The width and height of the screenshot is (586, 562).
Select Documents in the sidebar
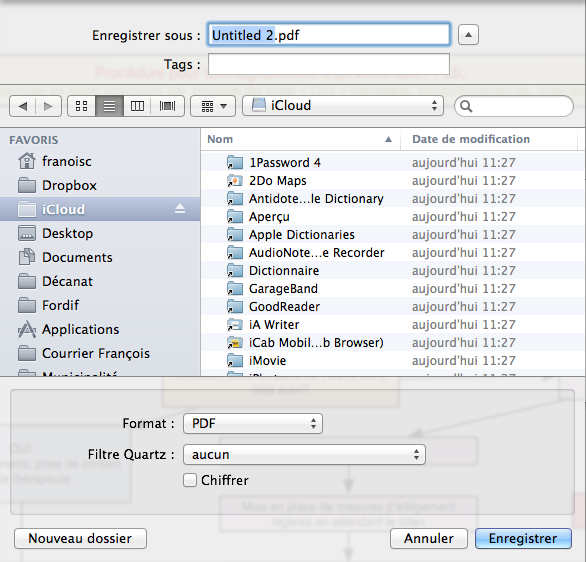pos(100,257)
